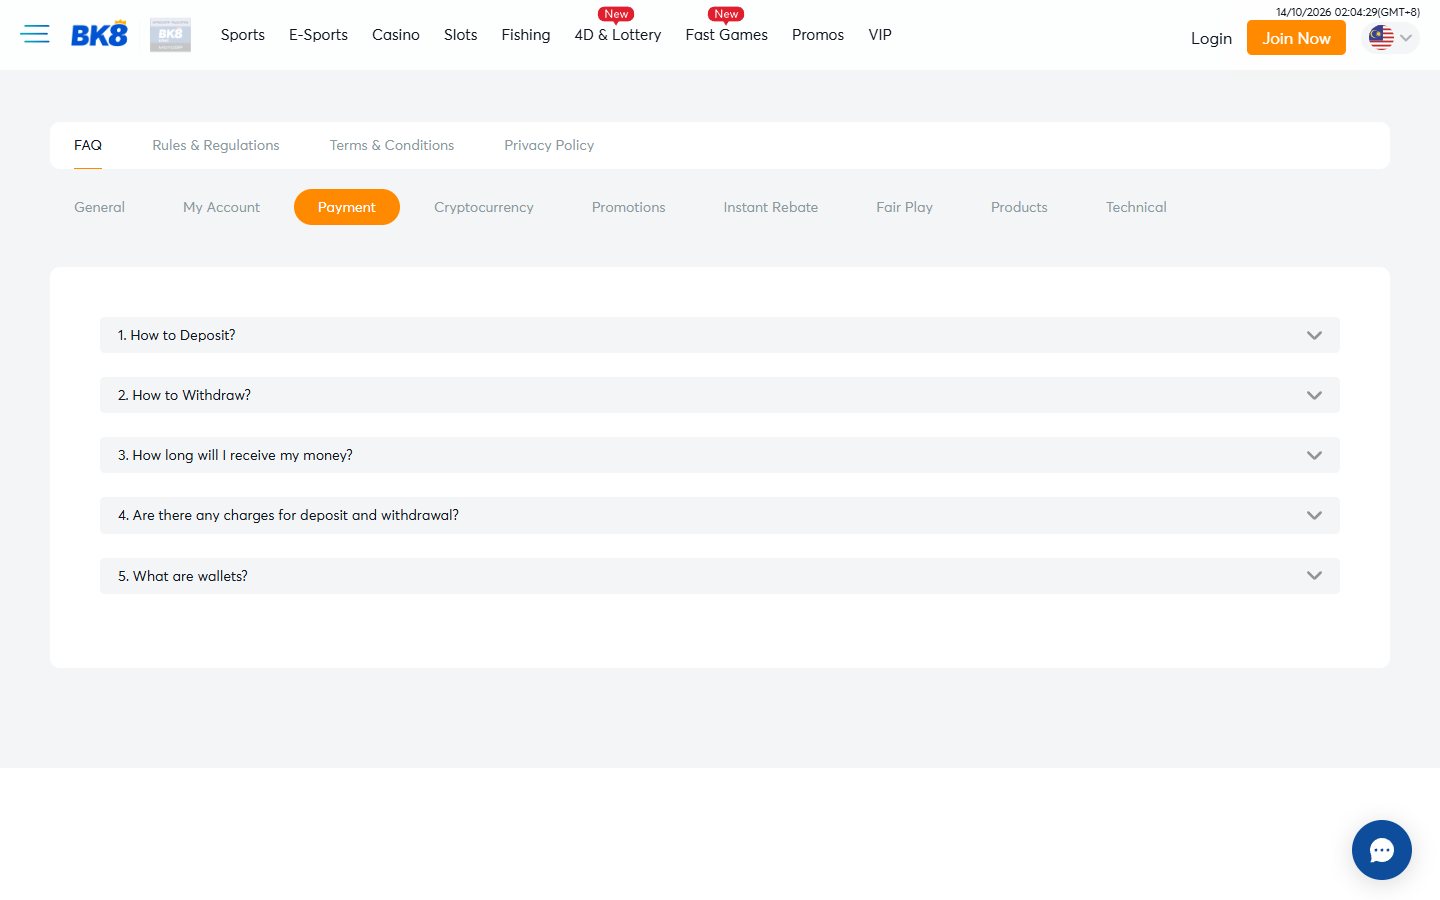Select the Promotions FAQ category
1440x900 pixels.
[x=629, y=207]
